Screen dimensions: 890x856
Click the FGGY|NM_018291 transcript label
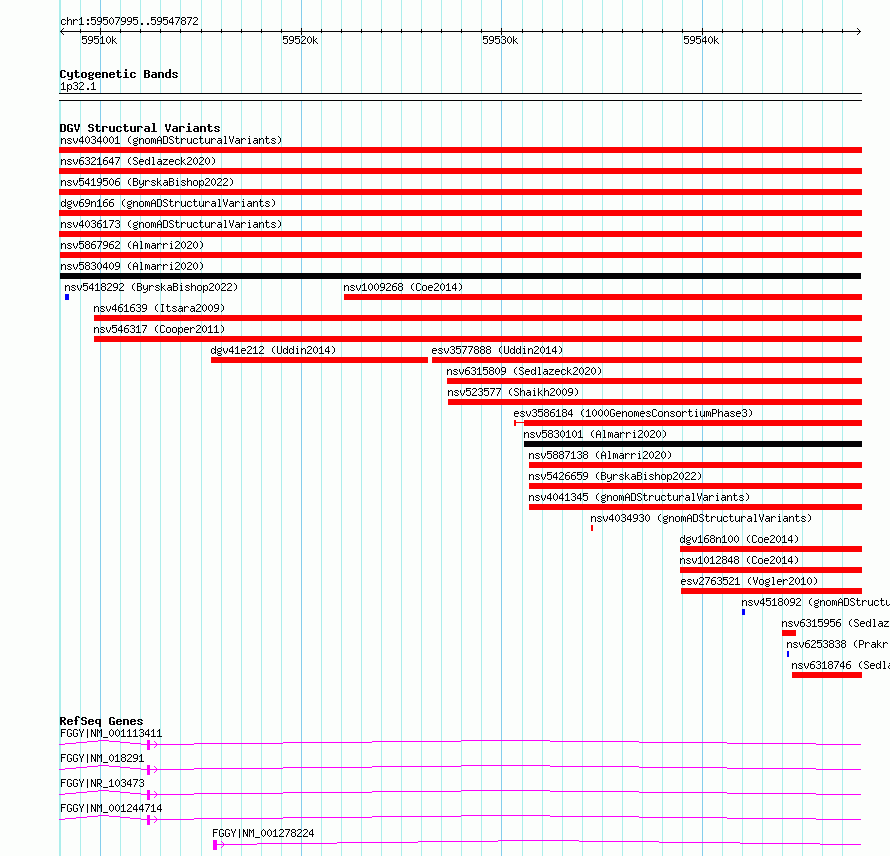(x=102, y=758)
